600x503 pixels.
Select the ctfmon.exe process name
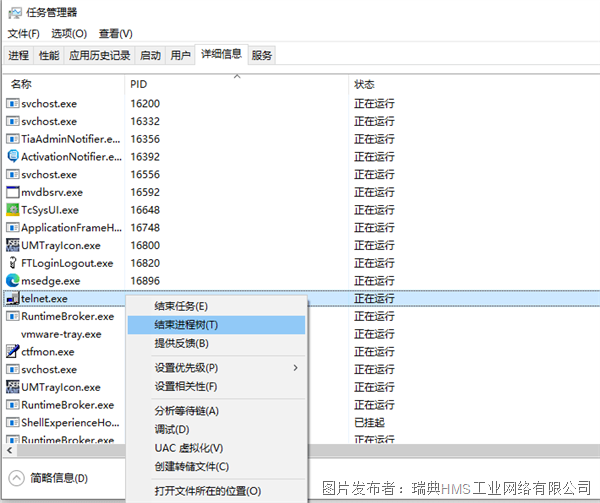[48, 352]
